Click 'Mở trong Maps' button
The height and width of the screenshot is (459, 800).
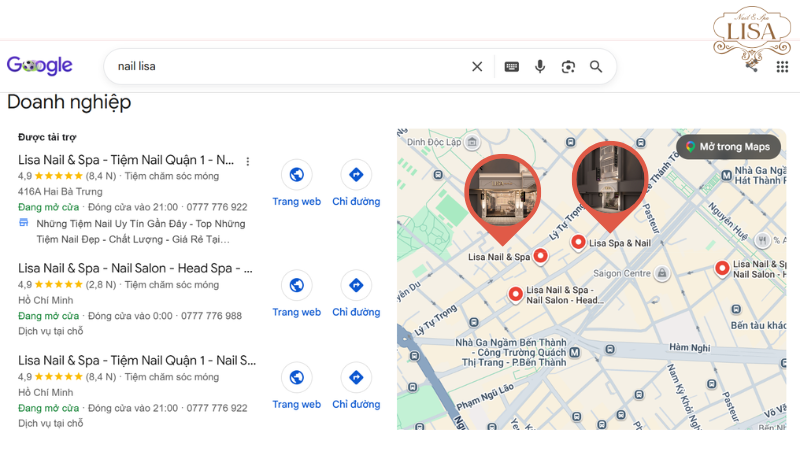coord(728,147)
